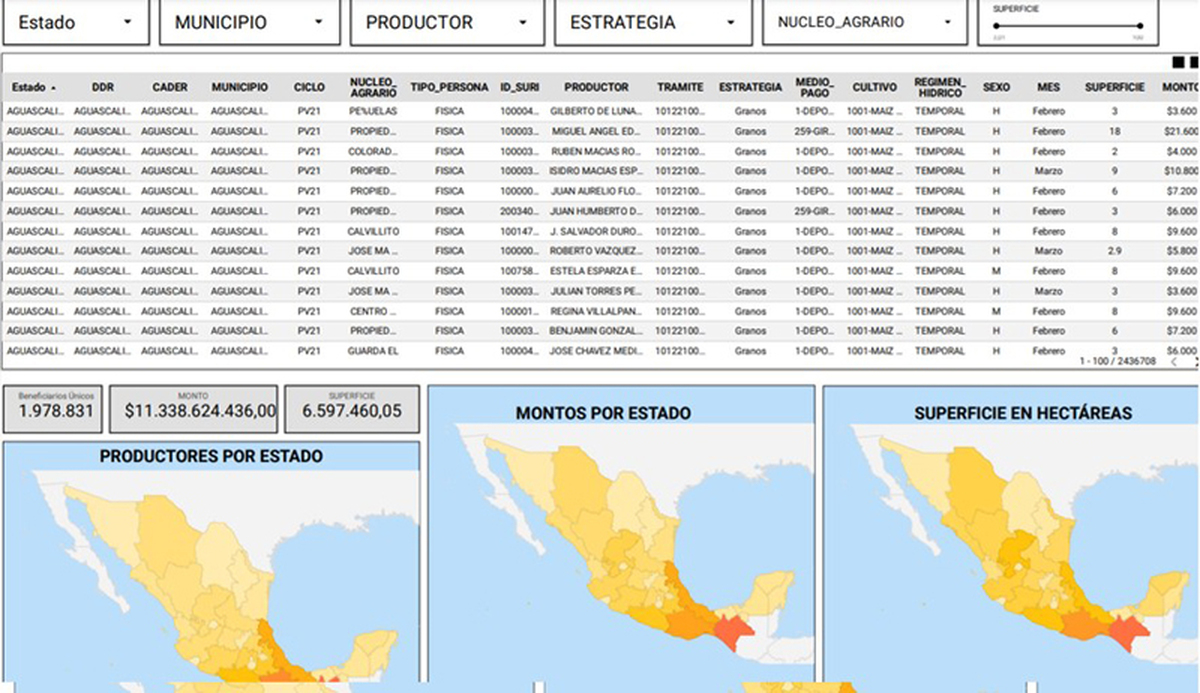Screen dimensions: 1200x693
Task: Select producer cell JOSE CHAVEZ MEDI...
Action: click(596, 351)
